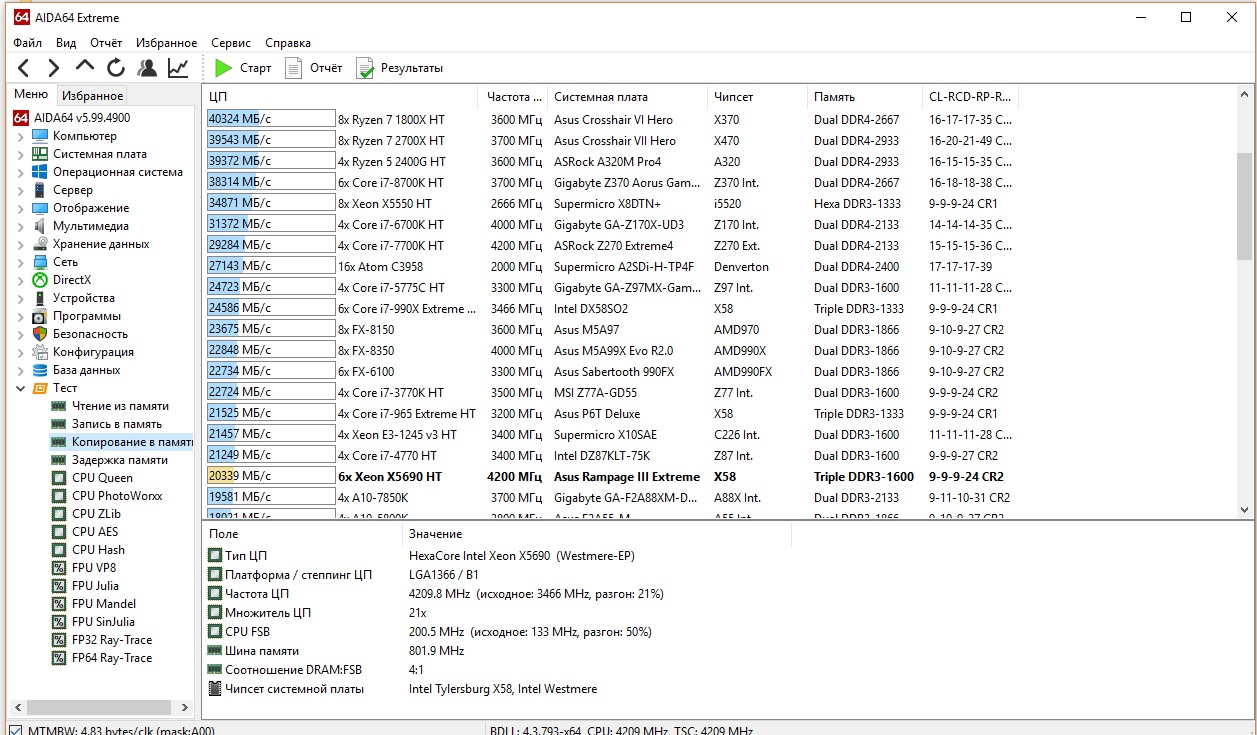The height and width of the screenshot is (735, 1257).
Task: Click the Устройства icon
Action: (40, 298)
